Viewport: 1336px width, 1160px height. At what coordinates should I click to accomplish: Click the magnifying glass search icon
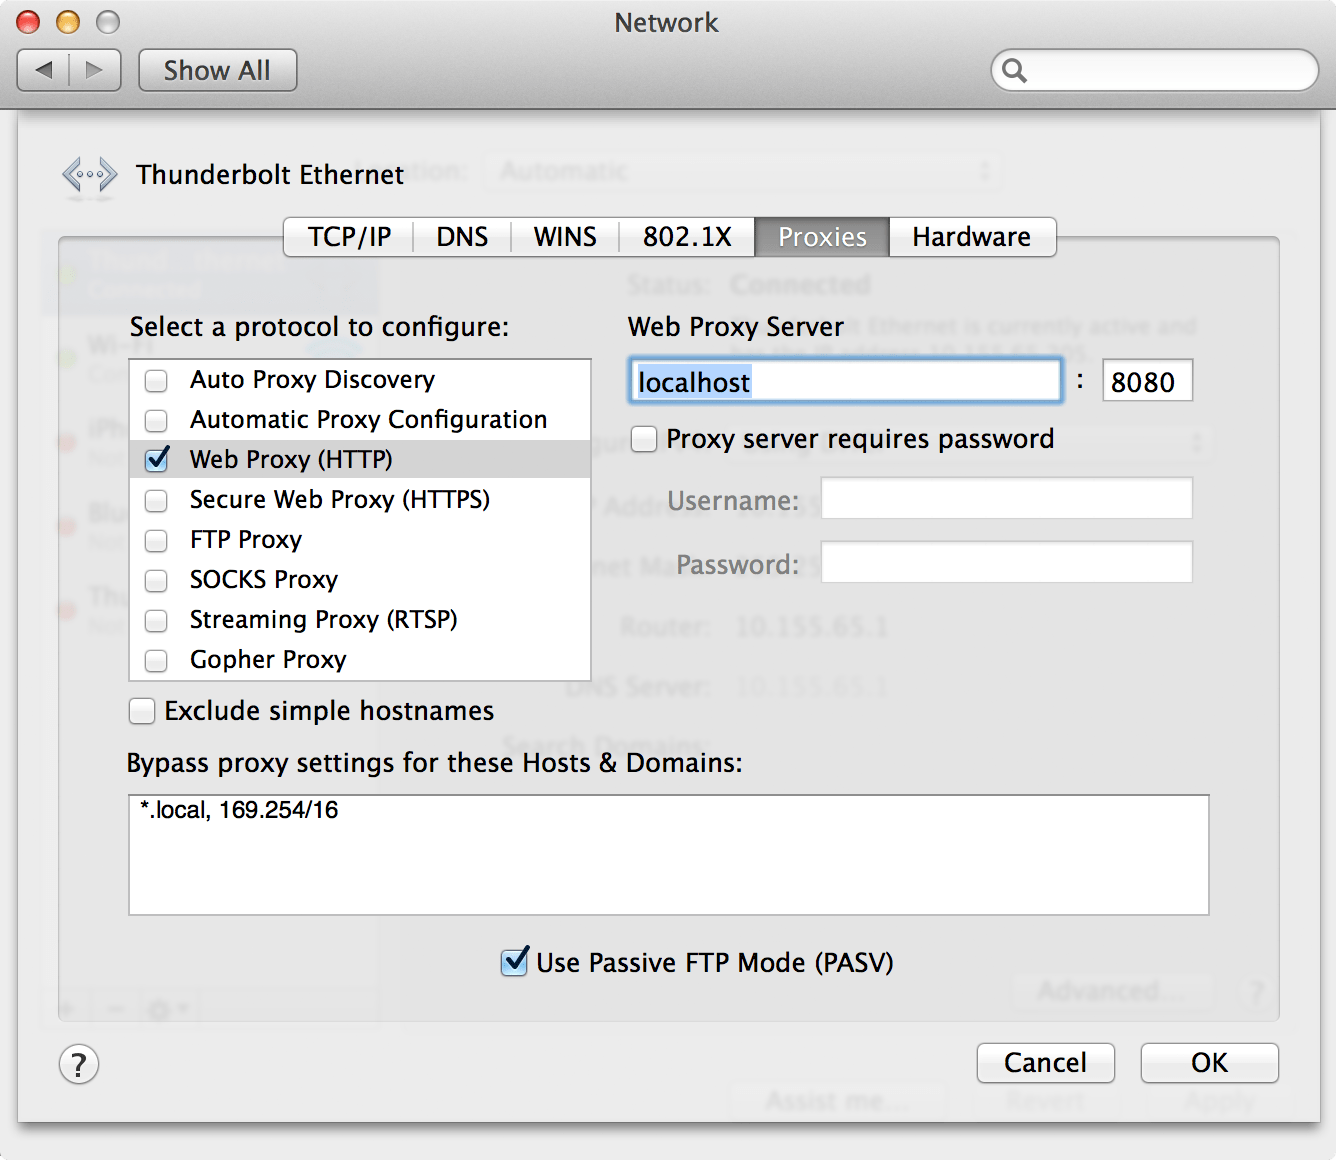point(1014,71)
